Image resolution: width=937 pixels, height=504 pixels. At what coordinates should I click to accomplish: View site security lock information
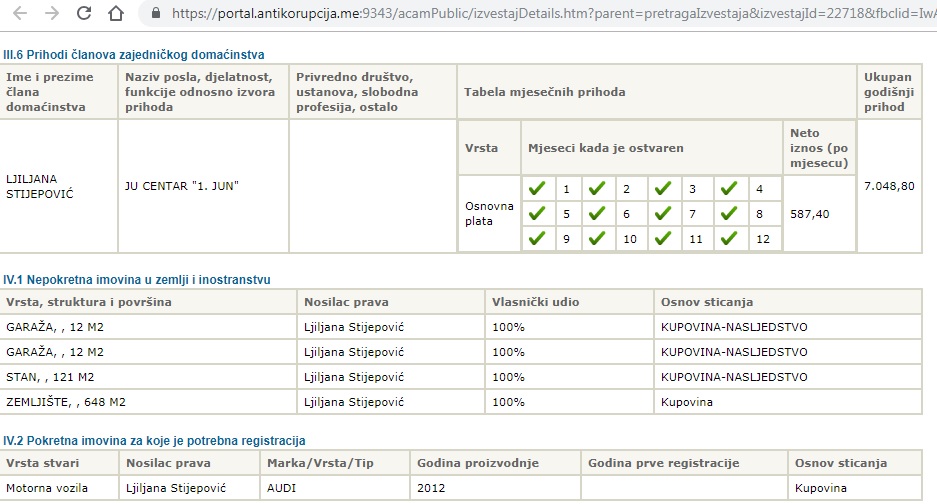click(154, 15)
